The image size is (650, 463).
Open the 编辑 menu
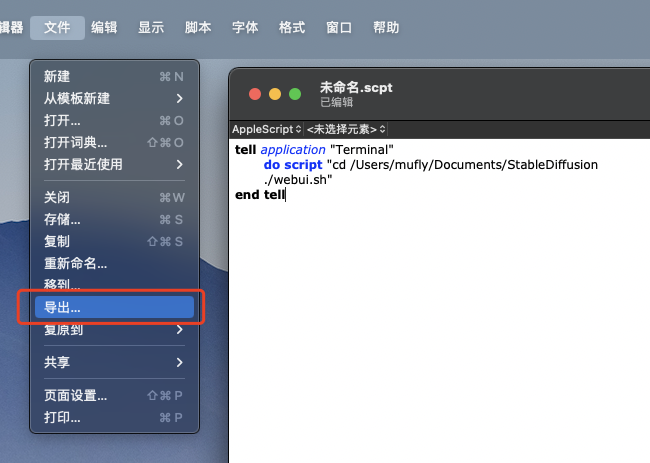coord(104,28)
